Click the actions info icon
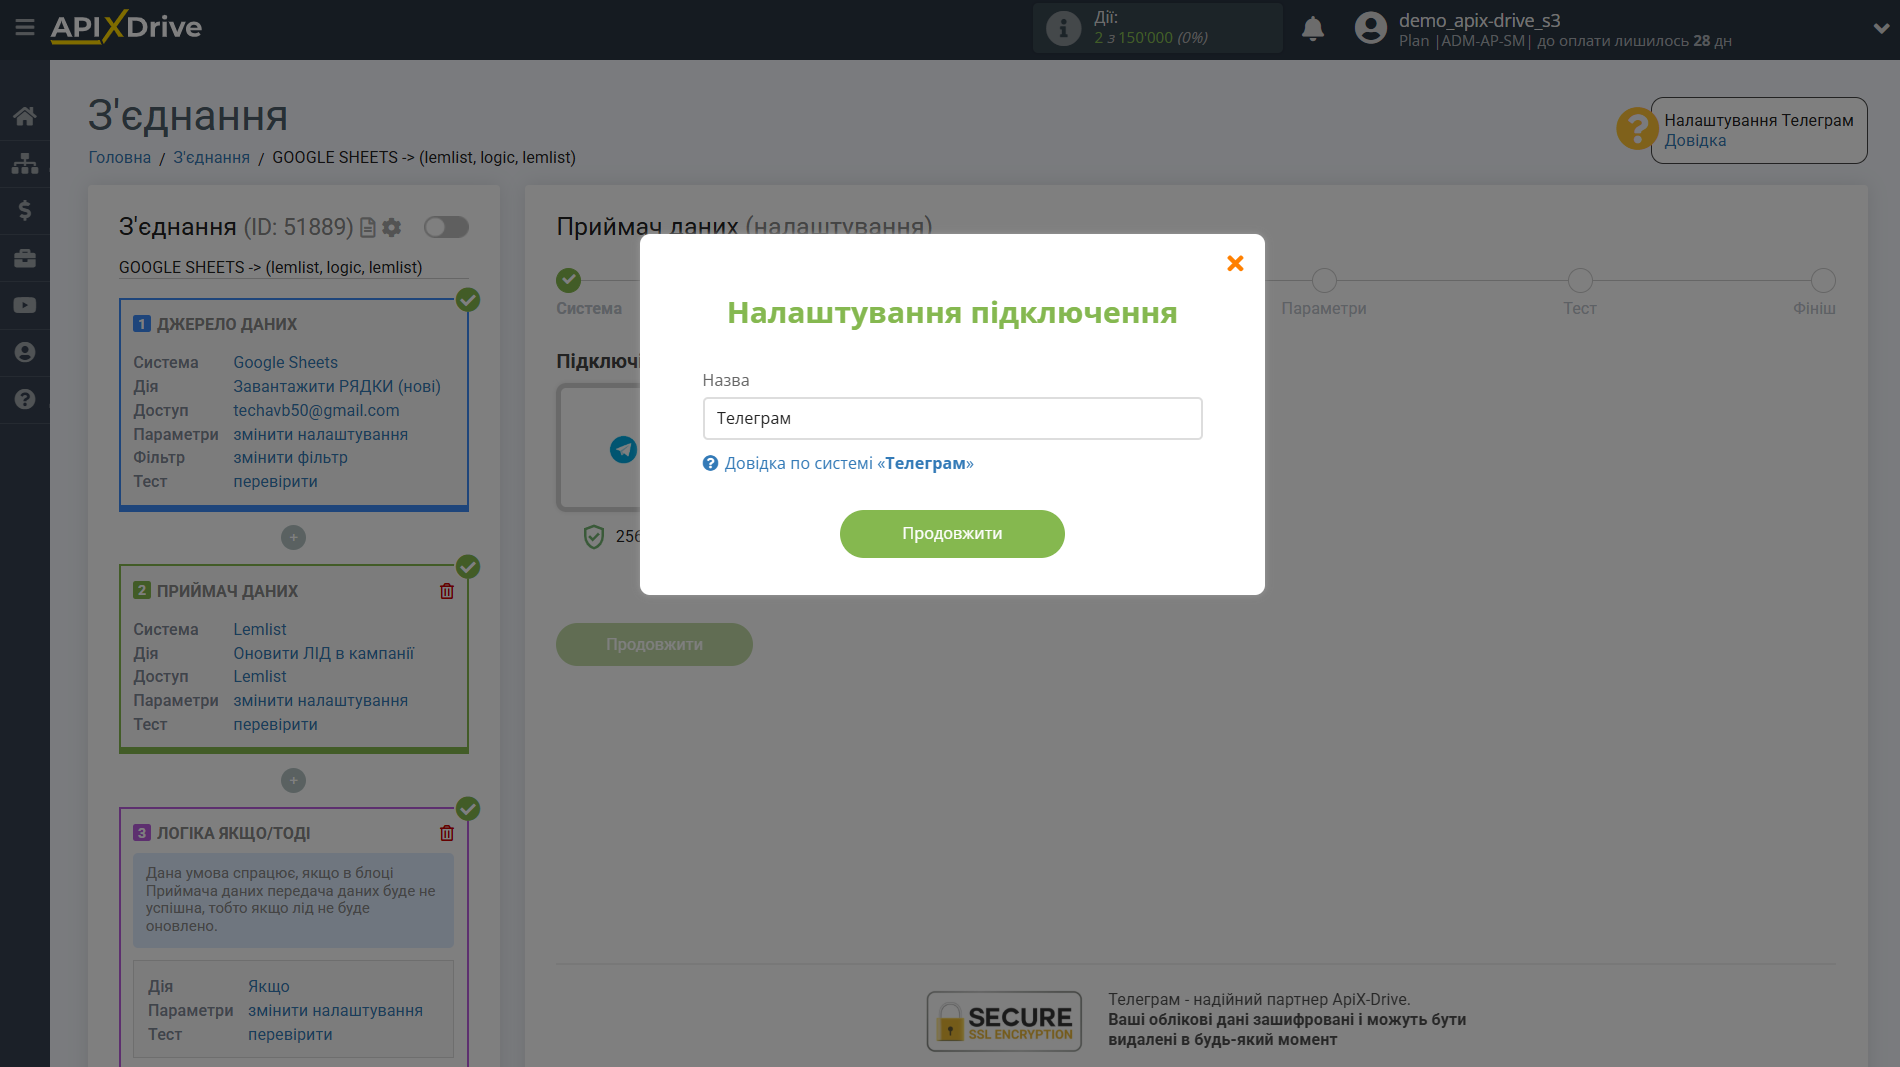This screenshot has width=1900, height=1067. tap(1063, 28)
